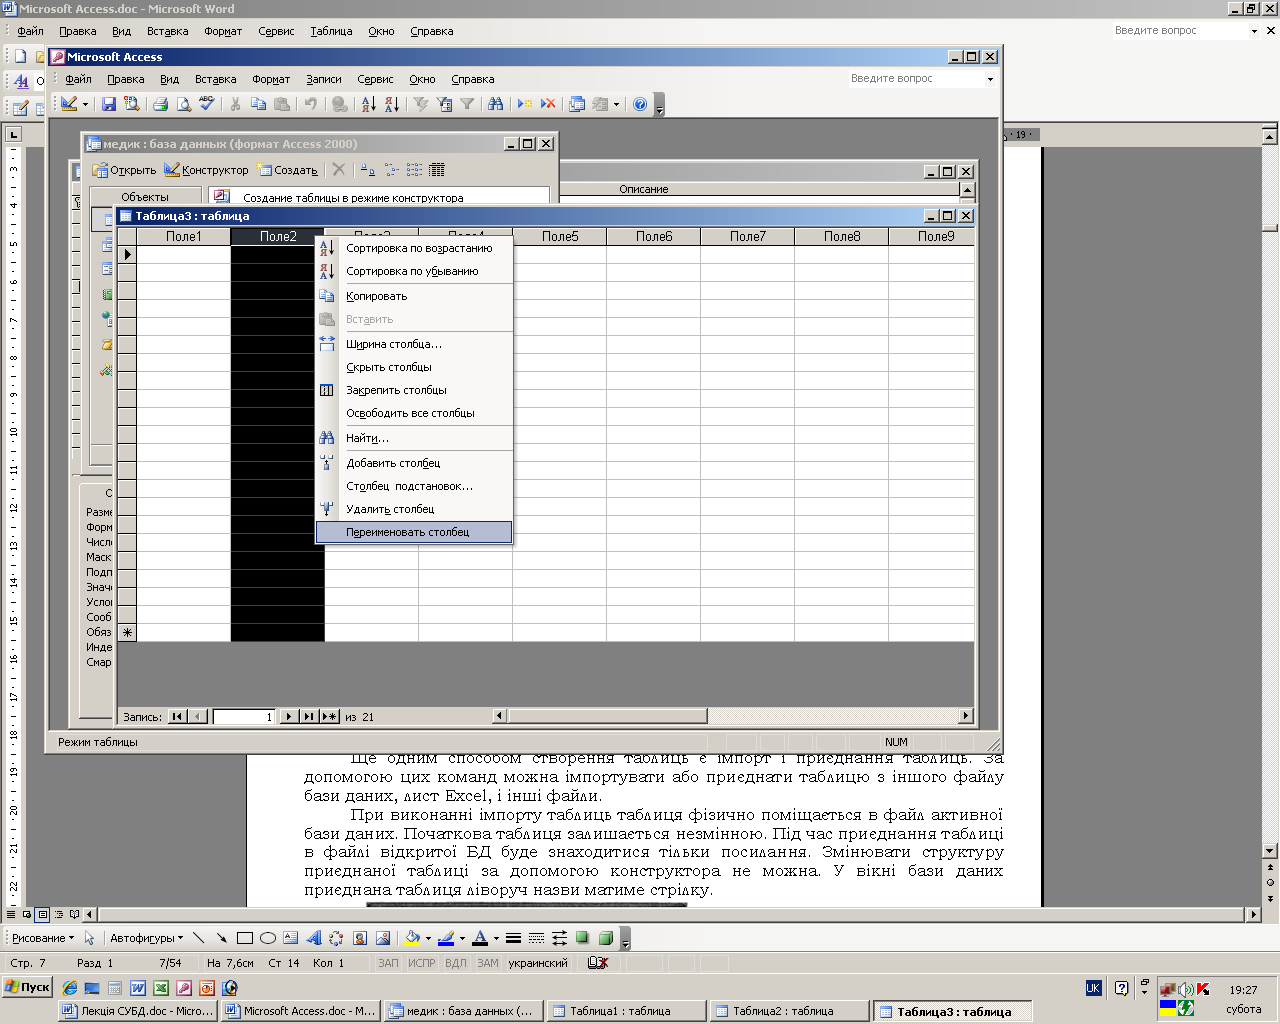Select the Rectangle drawing tool
This screenshot has height=1024, width=1280.
pos(244,938)
